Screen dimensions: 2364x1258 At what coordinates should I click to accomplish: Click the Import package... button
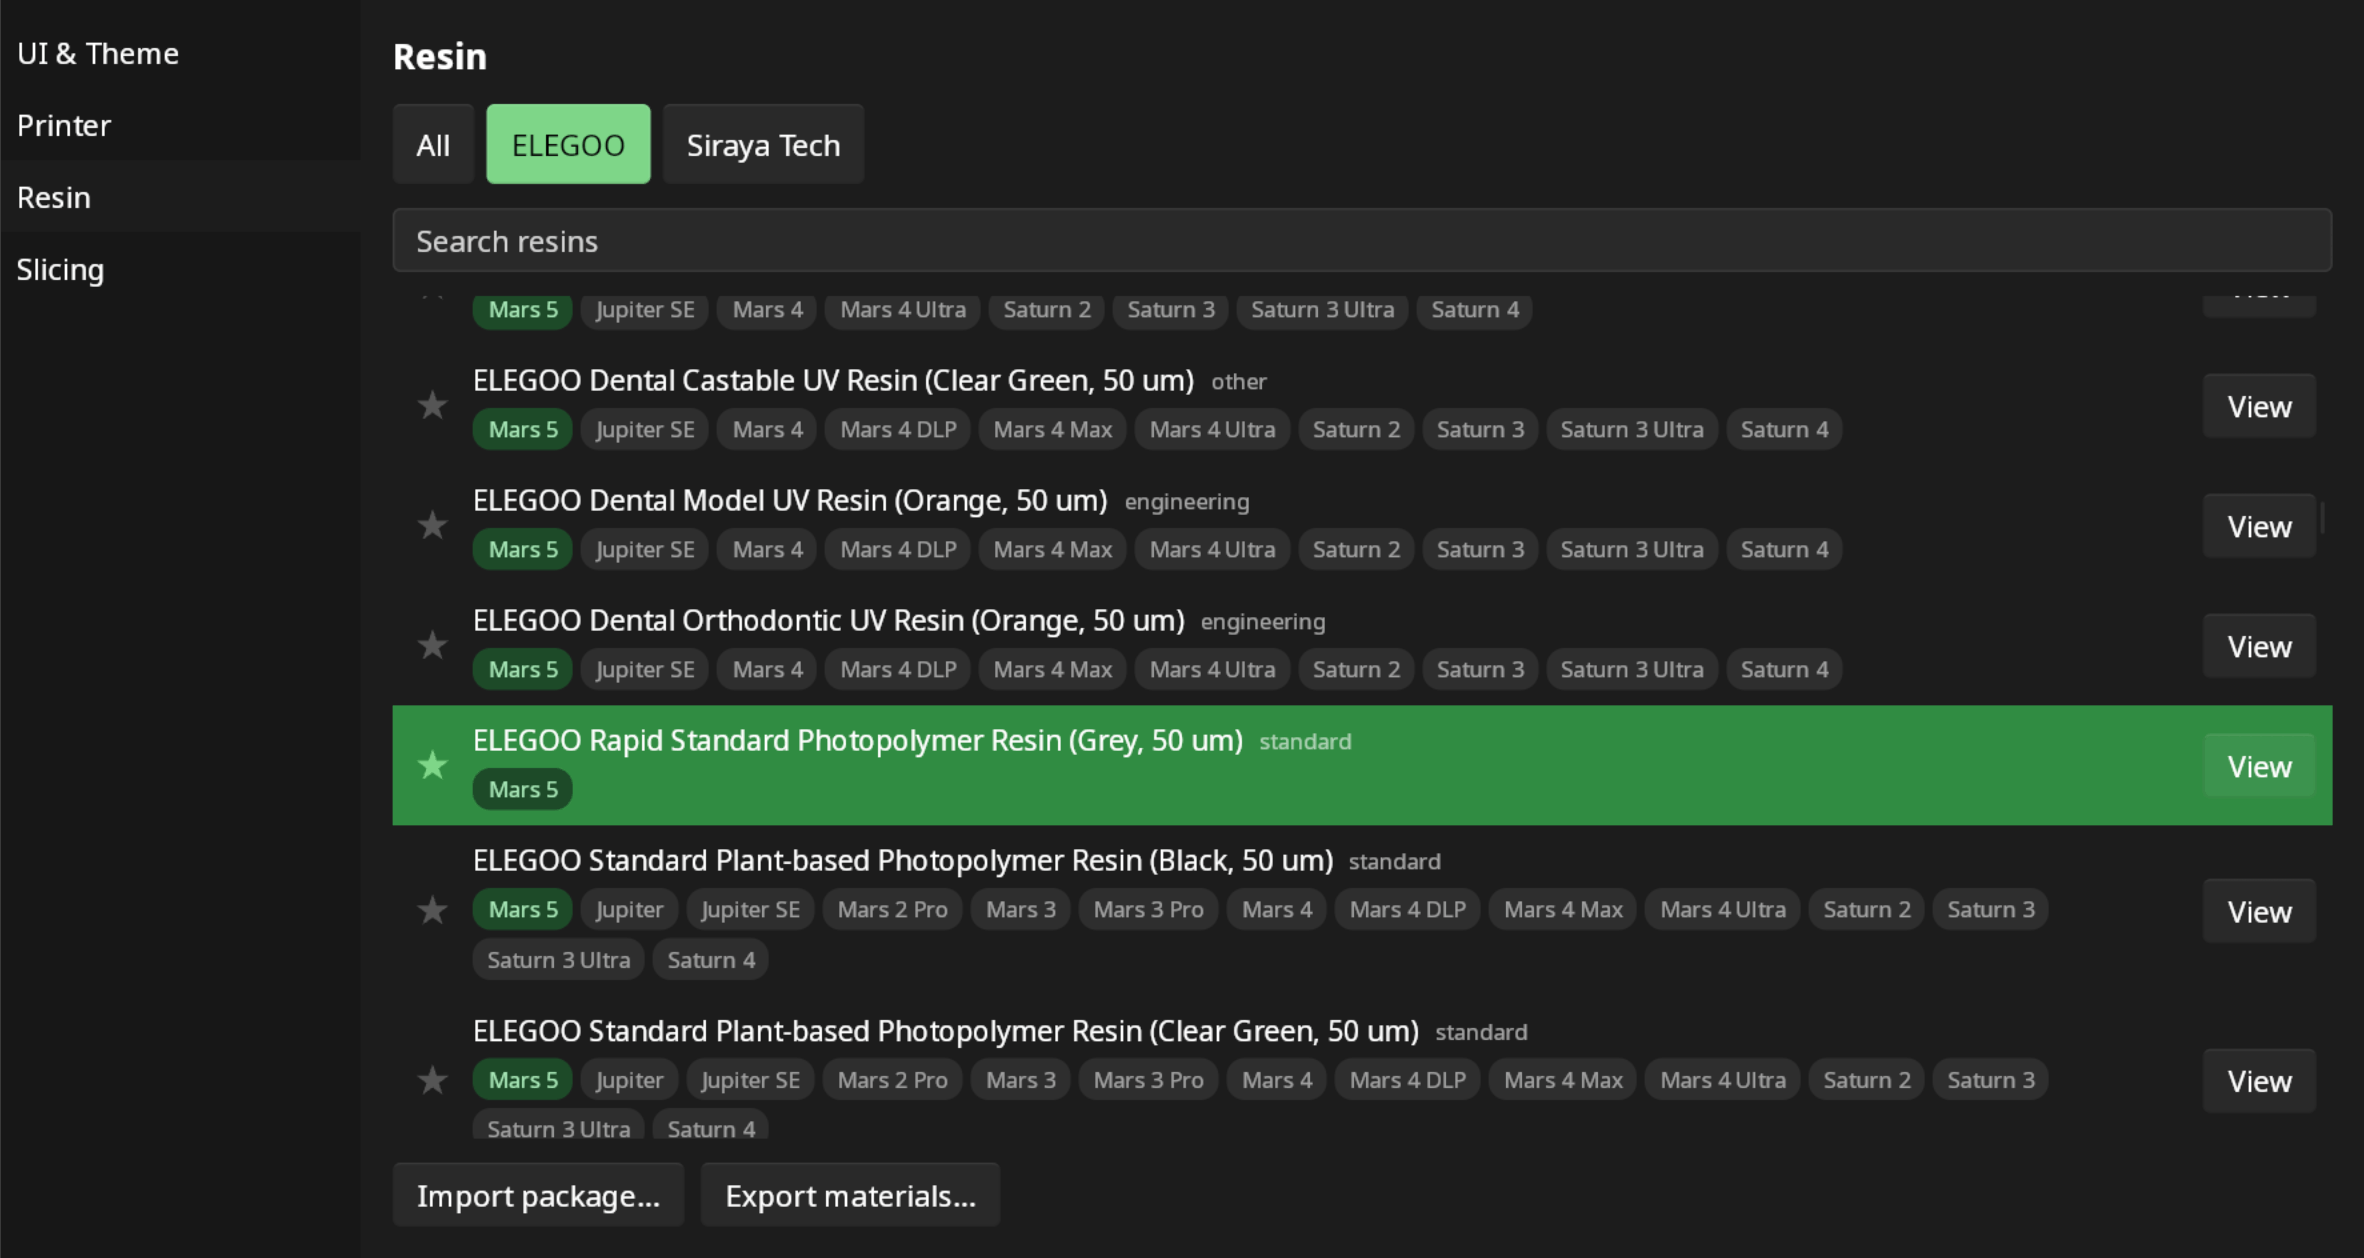[538, 1195]
